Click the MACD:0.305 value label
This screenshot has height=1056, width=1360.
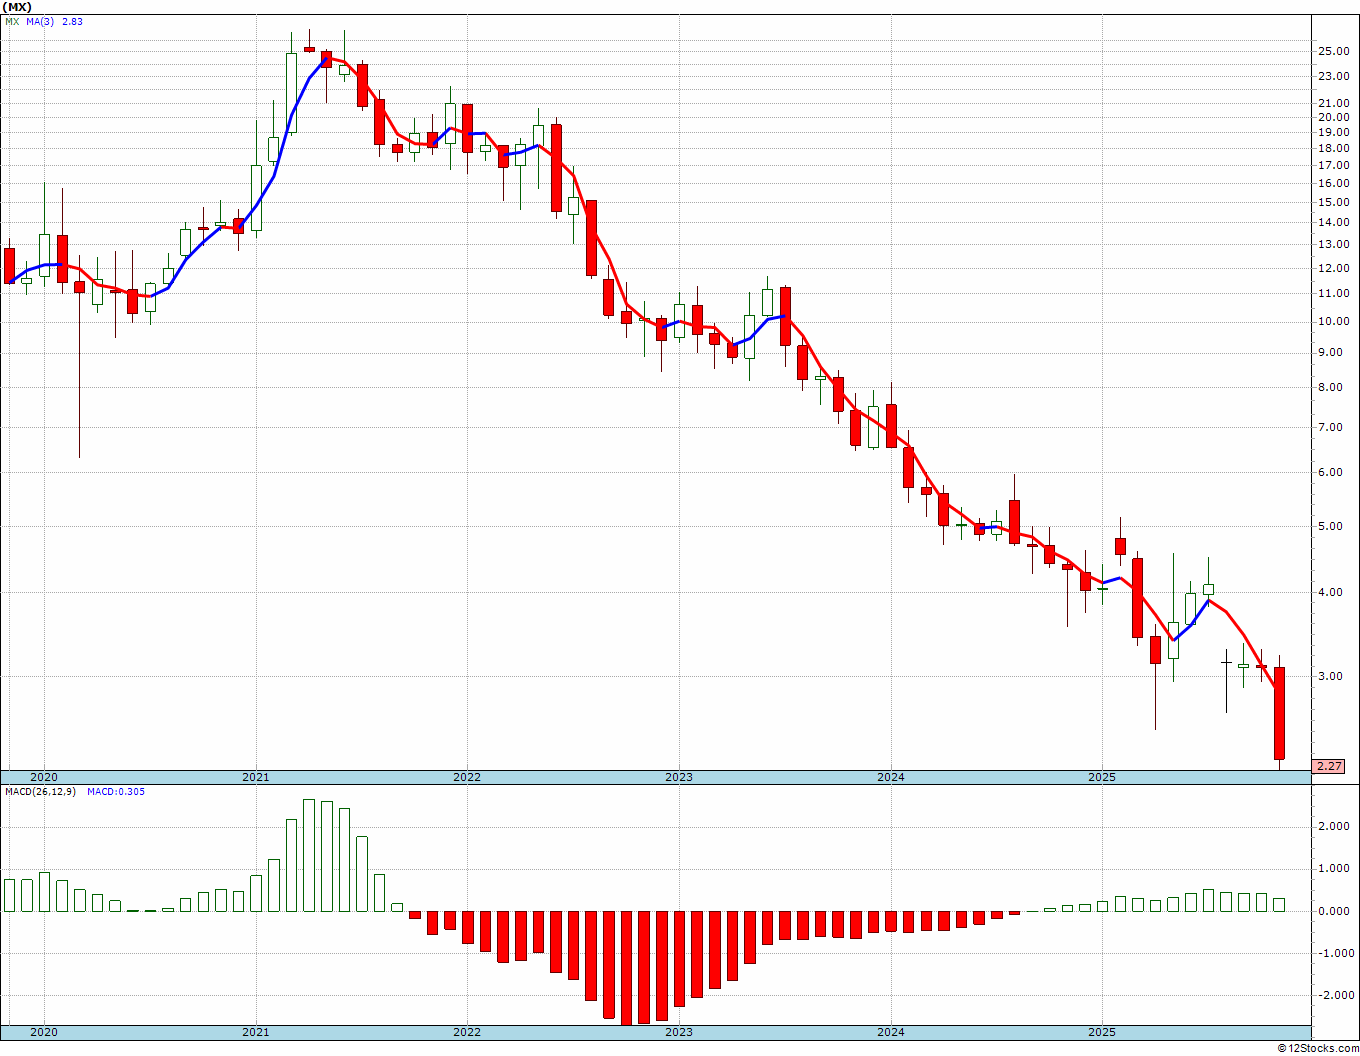(x=115, y=792)
